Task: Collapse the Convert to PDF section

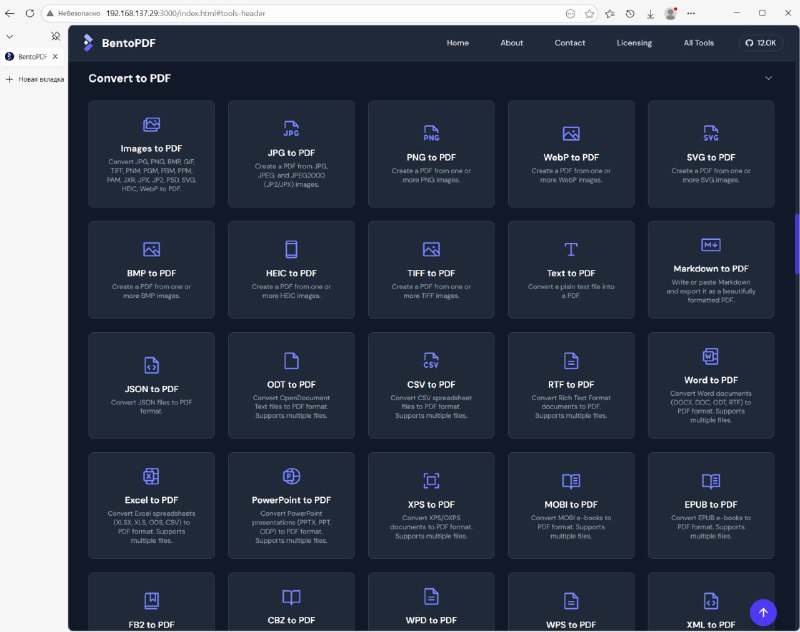Action: [x=768, y=78]
